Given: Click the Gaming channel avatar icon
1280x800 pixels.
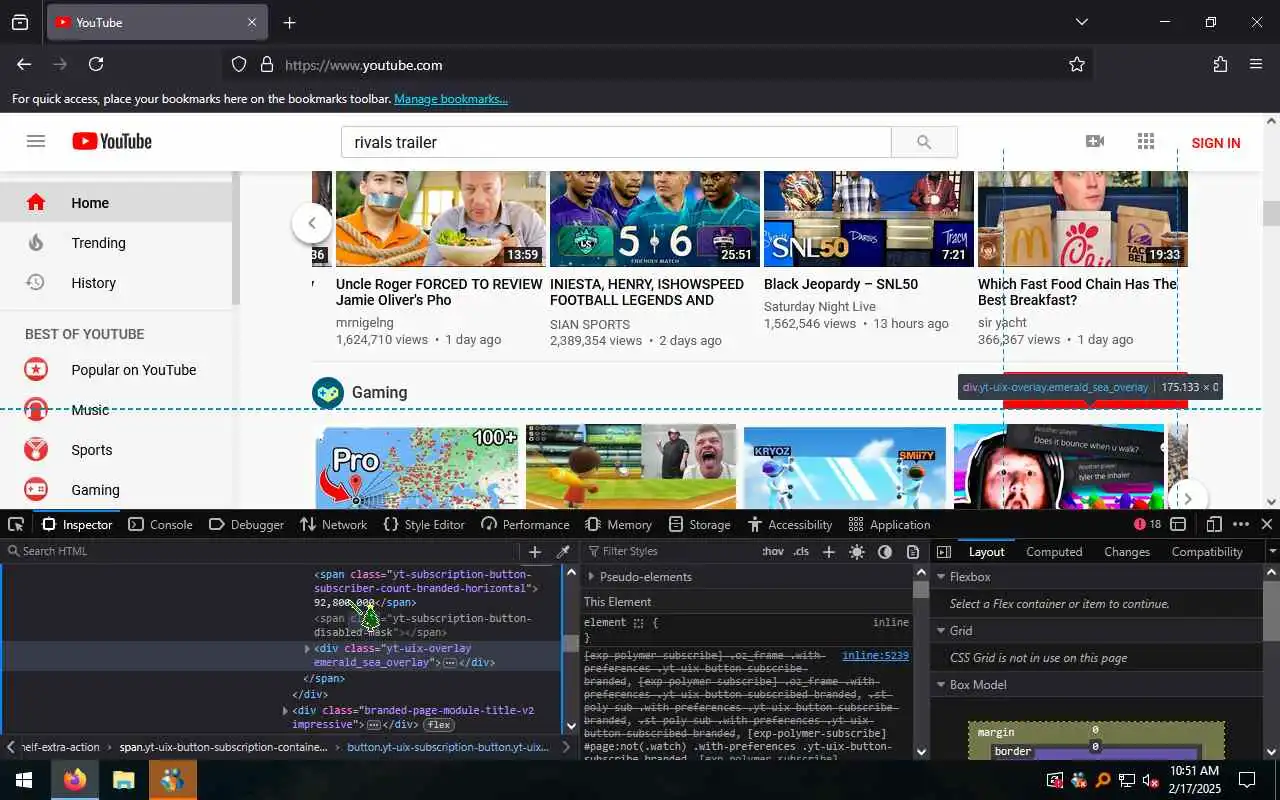Looking at the screenshot, I should 328,393.
